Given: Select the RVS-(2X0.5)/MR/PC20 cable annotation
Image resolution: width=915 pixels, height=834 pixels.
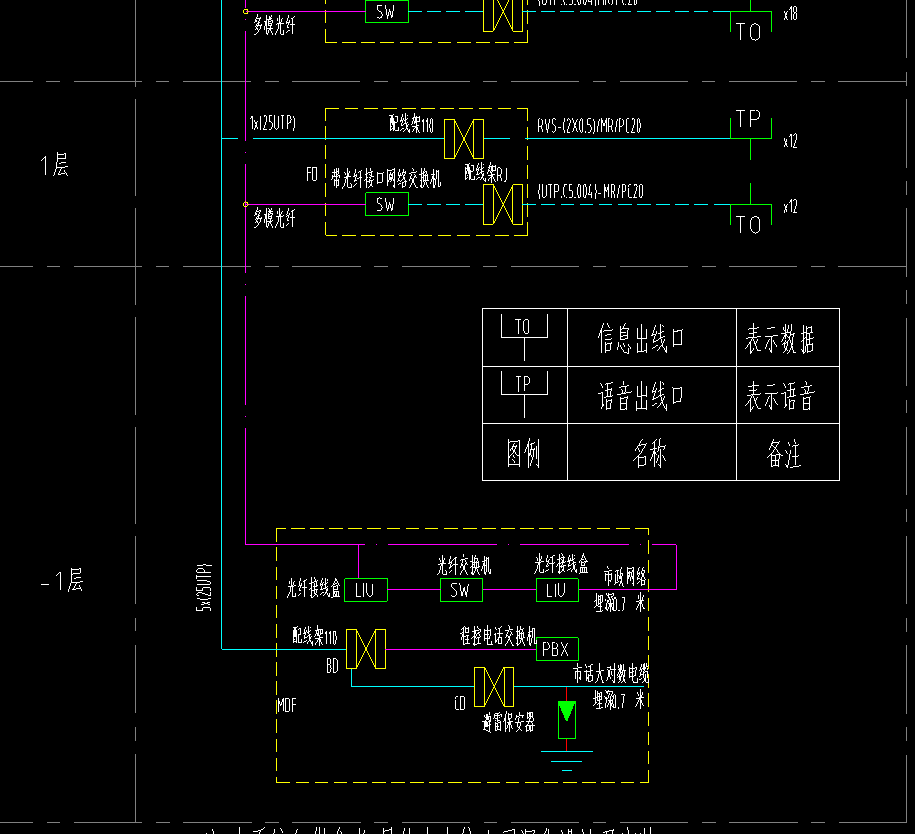Looking at the screenshot, I should [589, 125].
